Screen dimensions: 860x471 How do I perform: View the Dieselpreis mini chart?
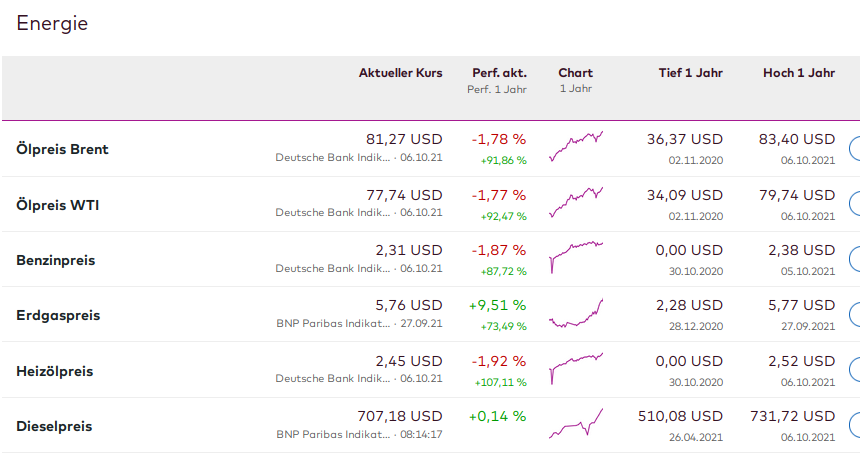576,424
